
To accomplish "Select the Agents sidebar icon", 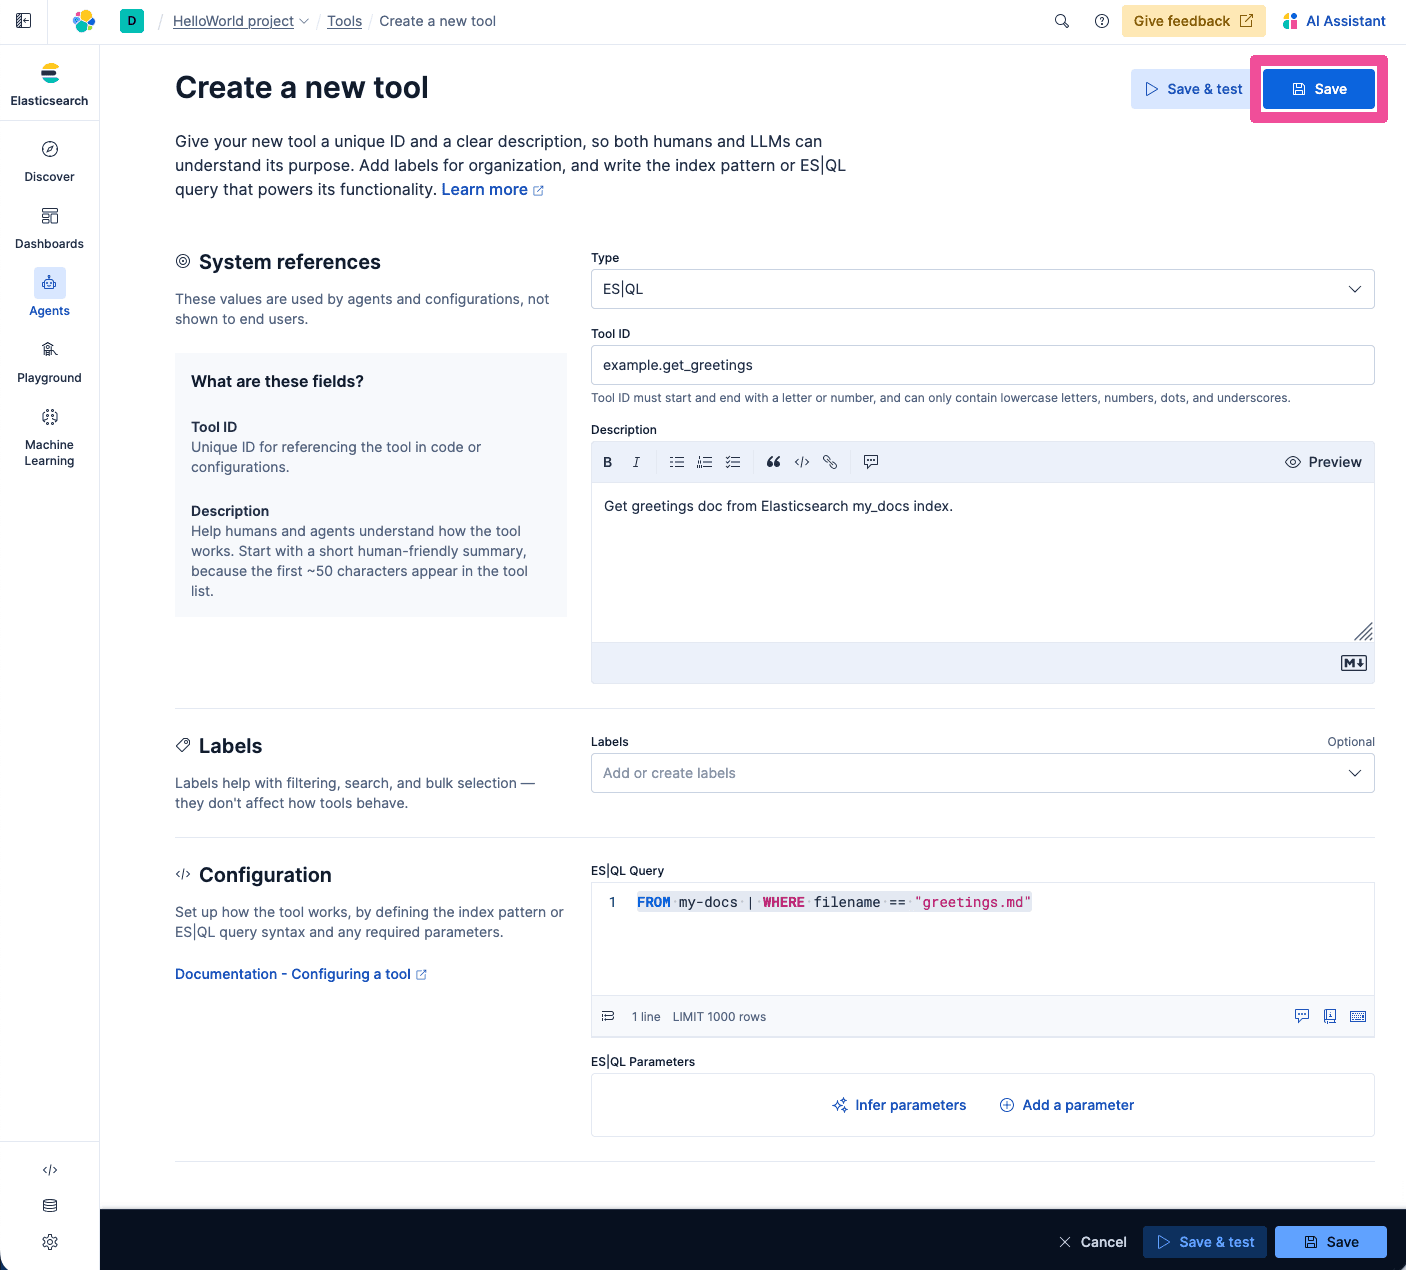I will point(49,283).
